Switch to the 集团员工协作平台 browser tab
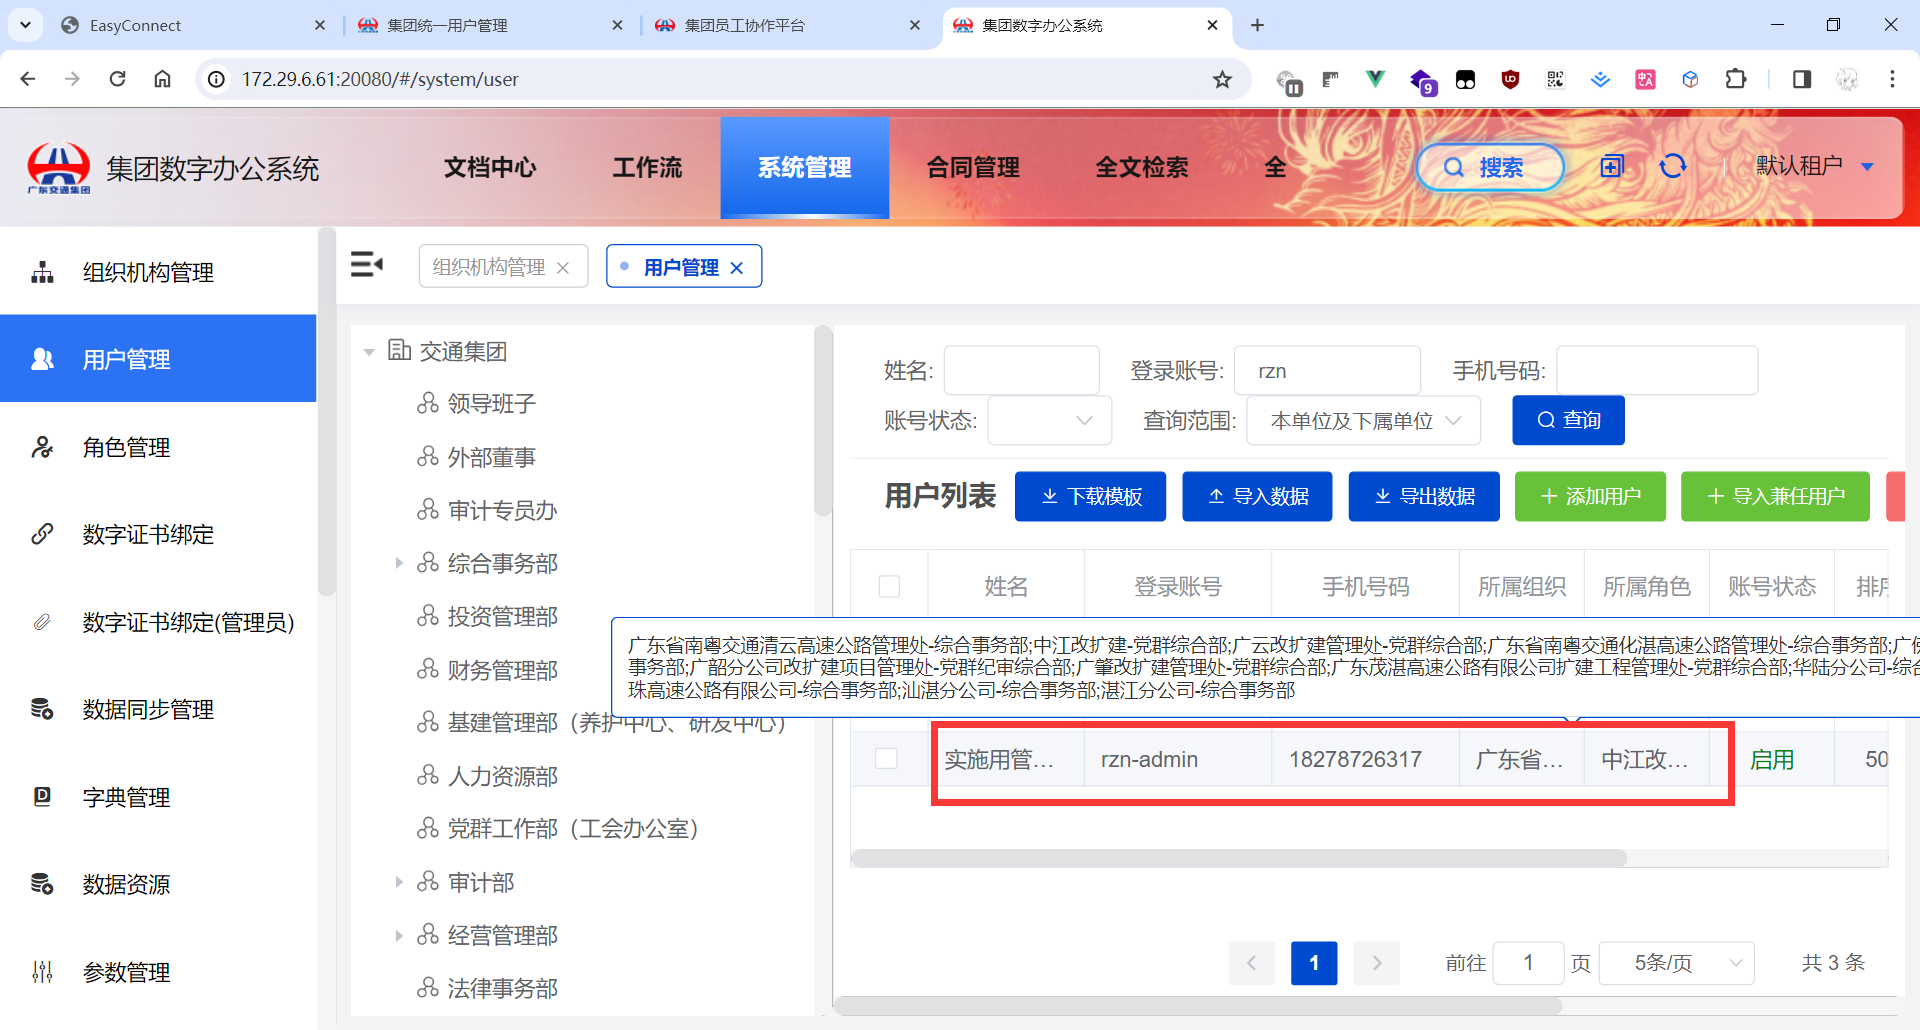 coord(787,25)
